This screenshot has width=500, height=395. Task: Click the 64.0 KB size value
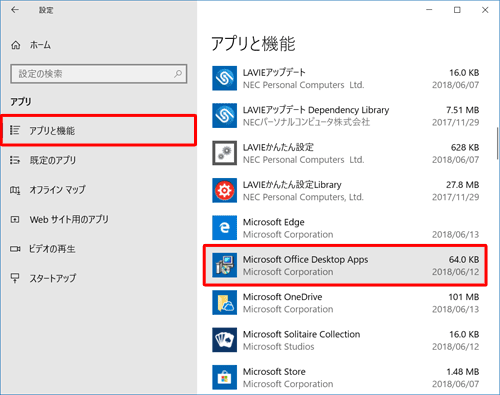pos(464,259)
